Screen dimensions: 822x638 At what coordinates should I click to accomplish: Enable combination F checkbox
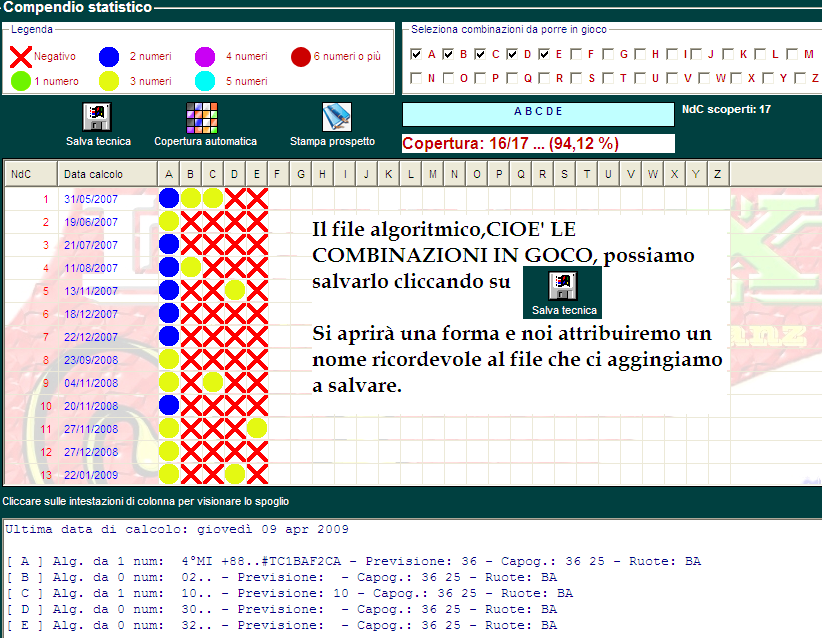point(576,54)
